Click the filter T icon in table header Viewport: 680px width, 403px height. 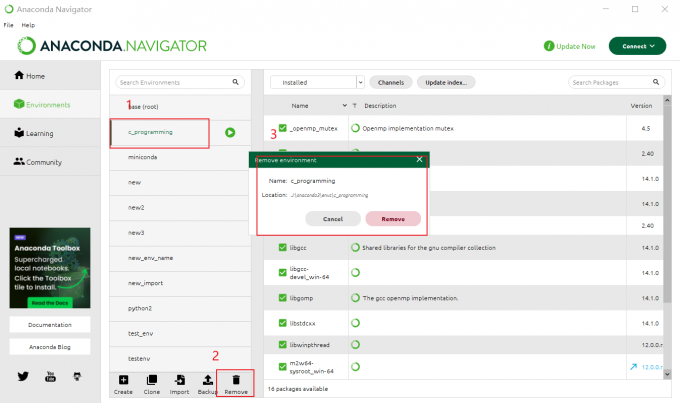coord(354,105)
